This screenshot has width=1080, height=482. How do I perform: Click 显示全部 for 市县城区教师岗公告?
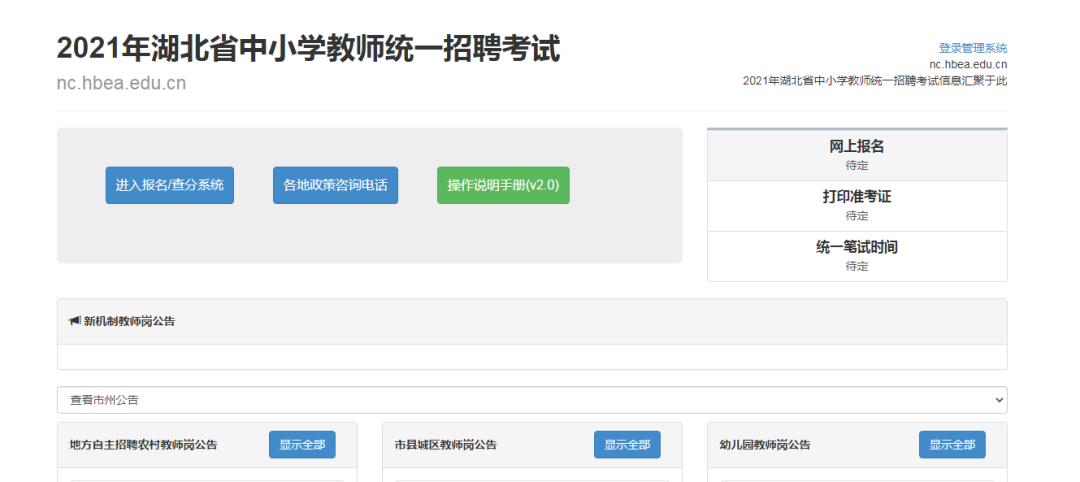pos(627,445)
